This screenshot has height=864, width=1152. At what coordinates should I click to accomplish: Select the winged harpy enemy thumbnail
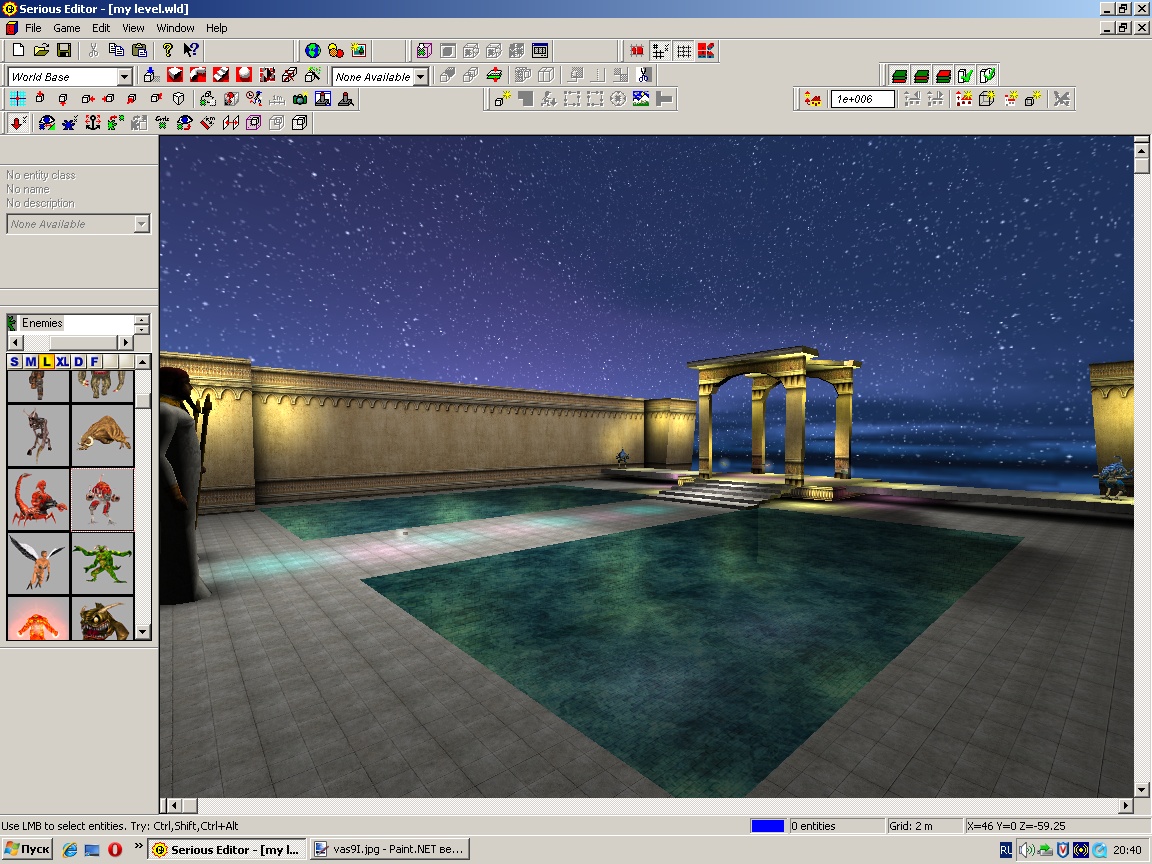click(38, 564)
